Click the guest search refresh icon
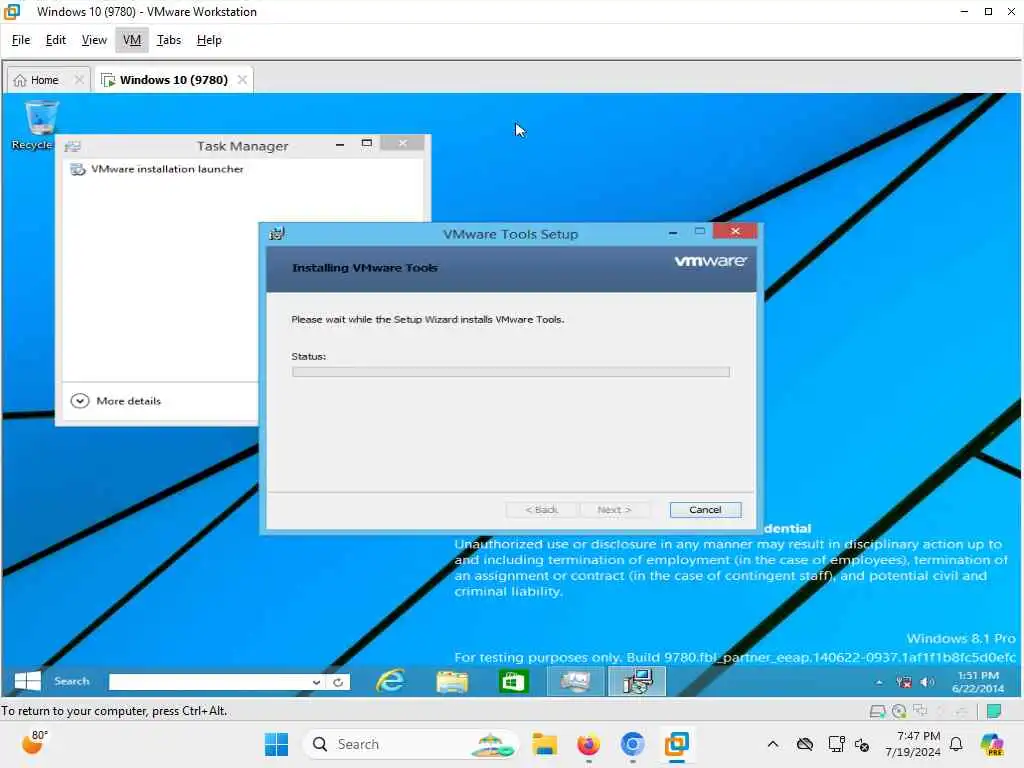The height and width of the screenshot is (768, 1024). pos(338,682)
